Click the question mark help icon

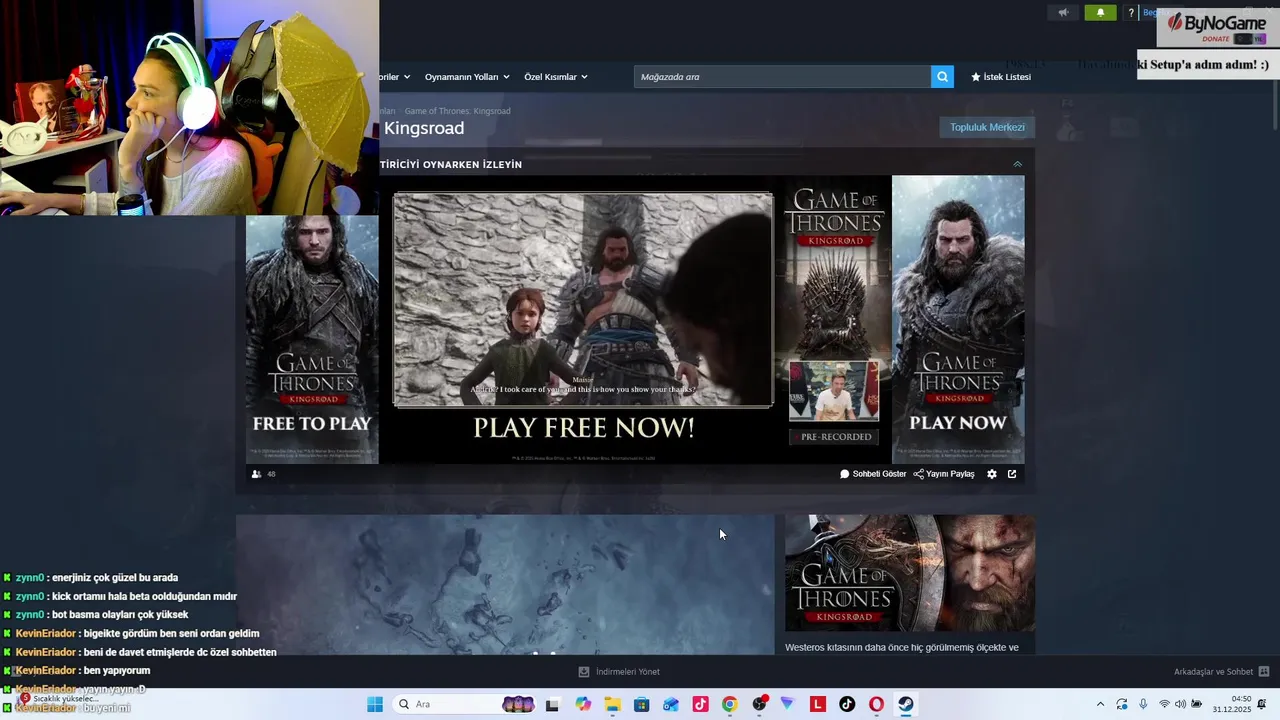pos(1131,13)
